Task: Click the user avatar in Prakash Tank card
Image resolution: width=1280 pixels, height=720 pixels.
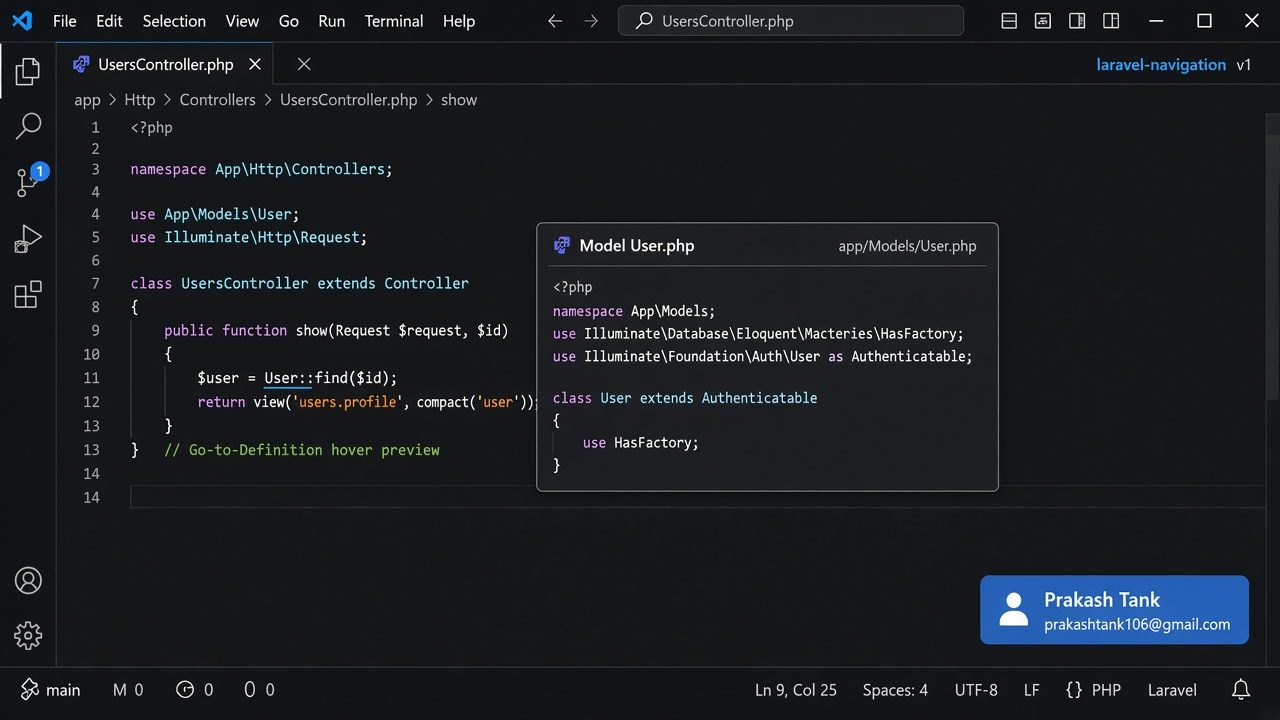Action: tap(1014, 609)
